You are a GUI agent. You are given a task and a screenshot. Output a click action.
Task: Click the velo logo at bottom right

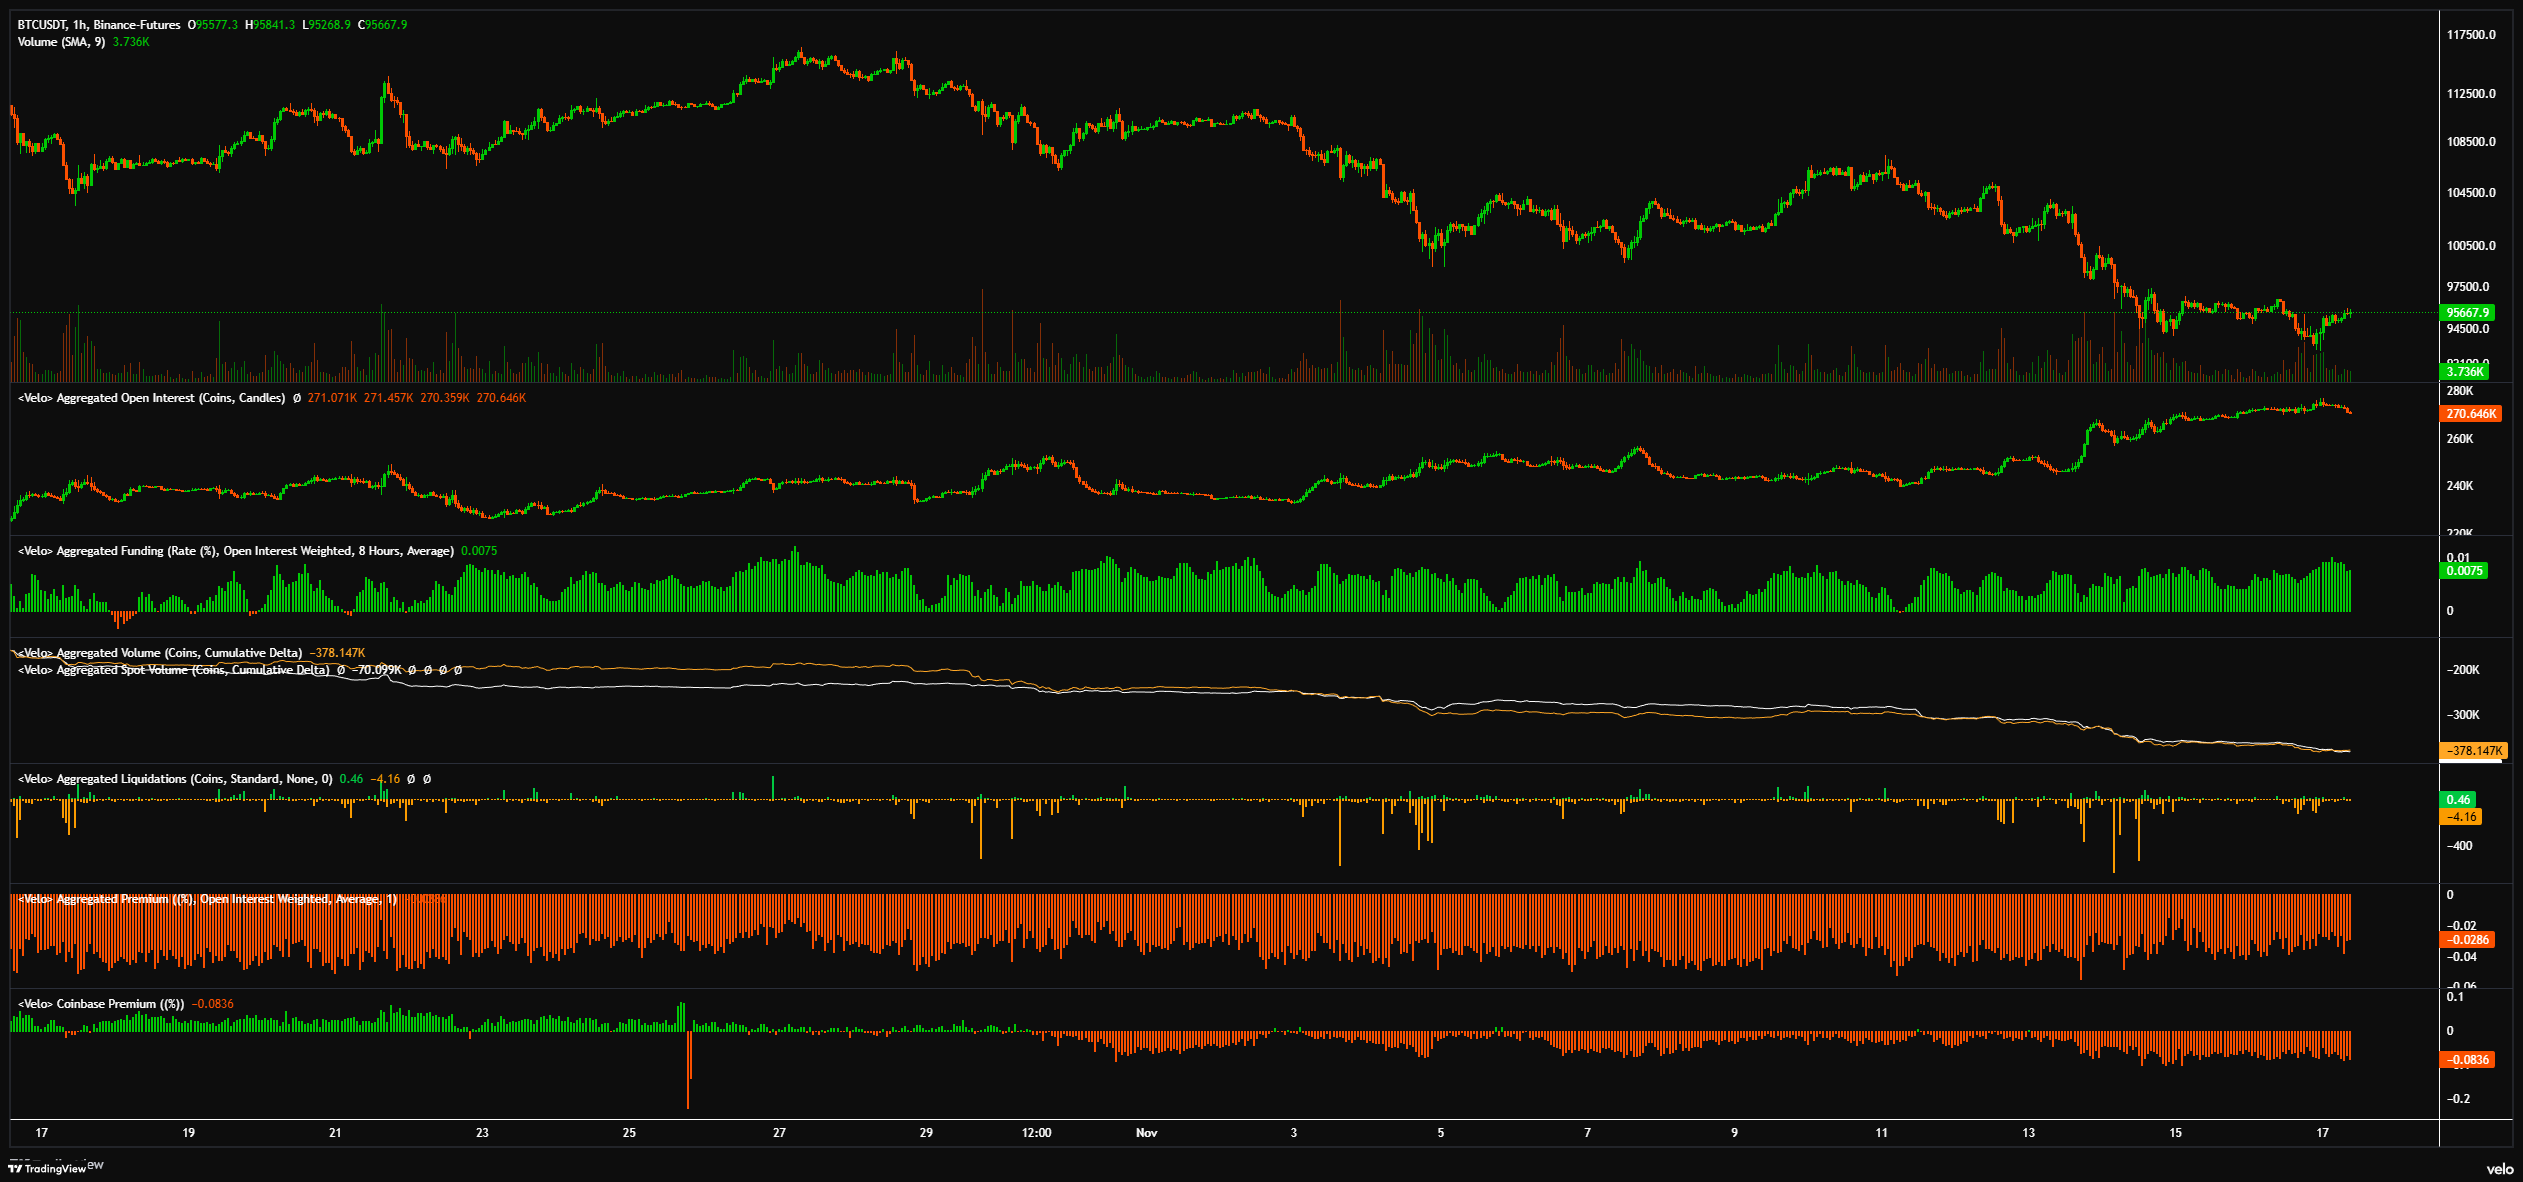2499,1169
